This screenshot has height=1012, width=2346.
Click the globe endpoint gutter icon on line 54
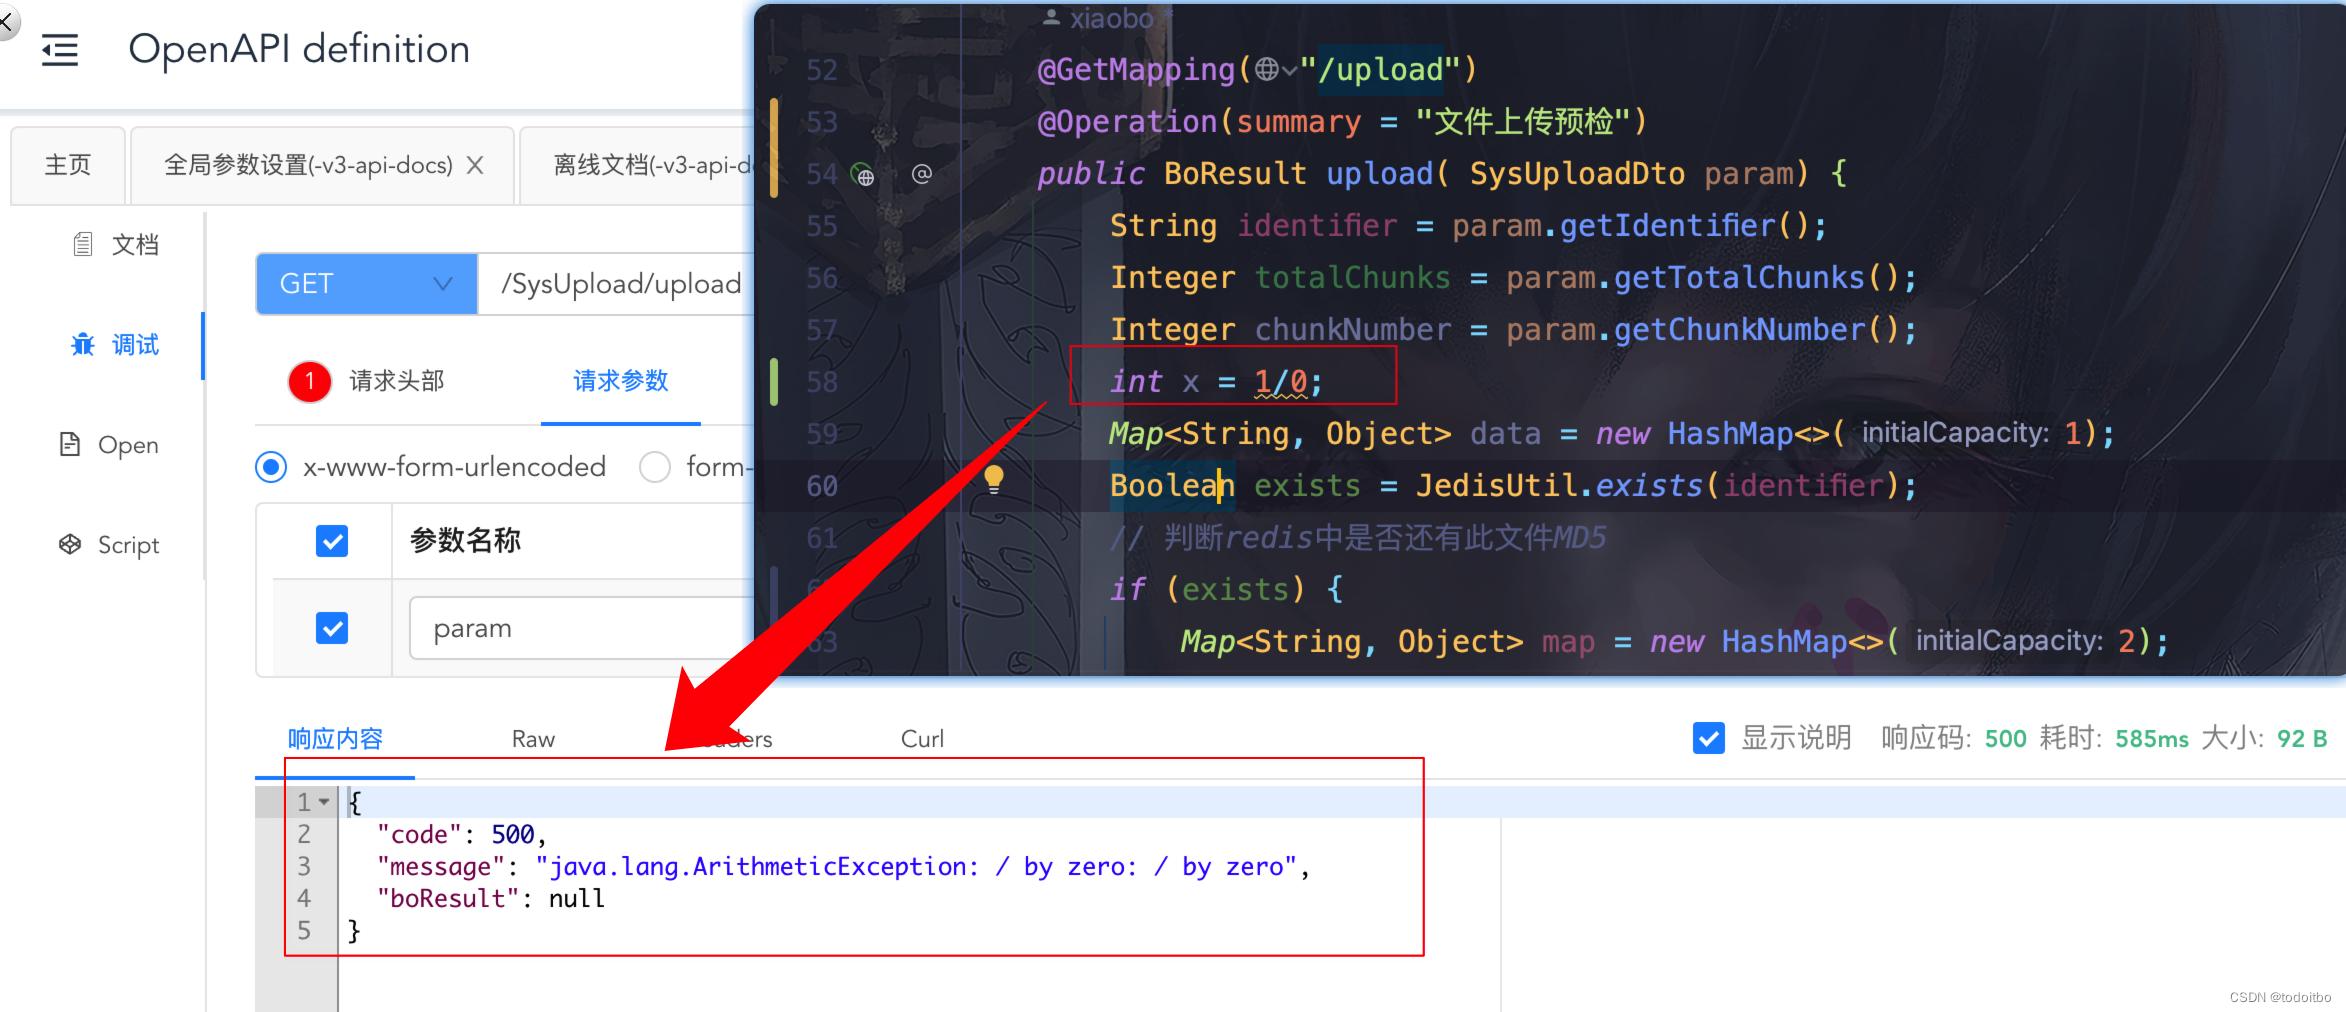pos(863,176)
